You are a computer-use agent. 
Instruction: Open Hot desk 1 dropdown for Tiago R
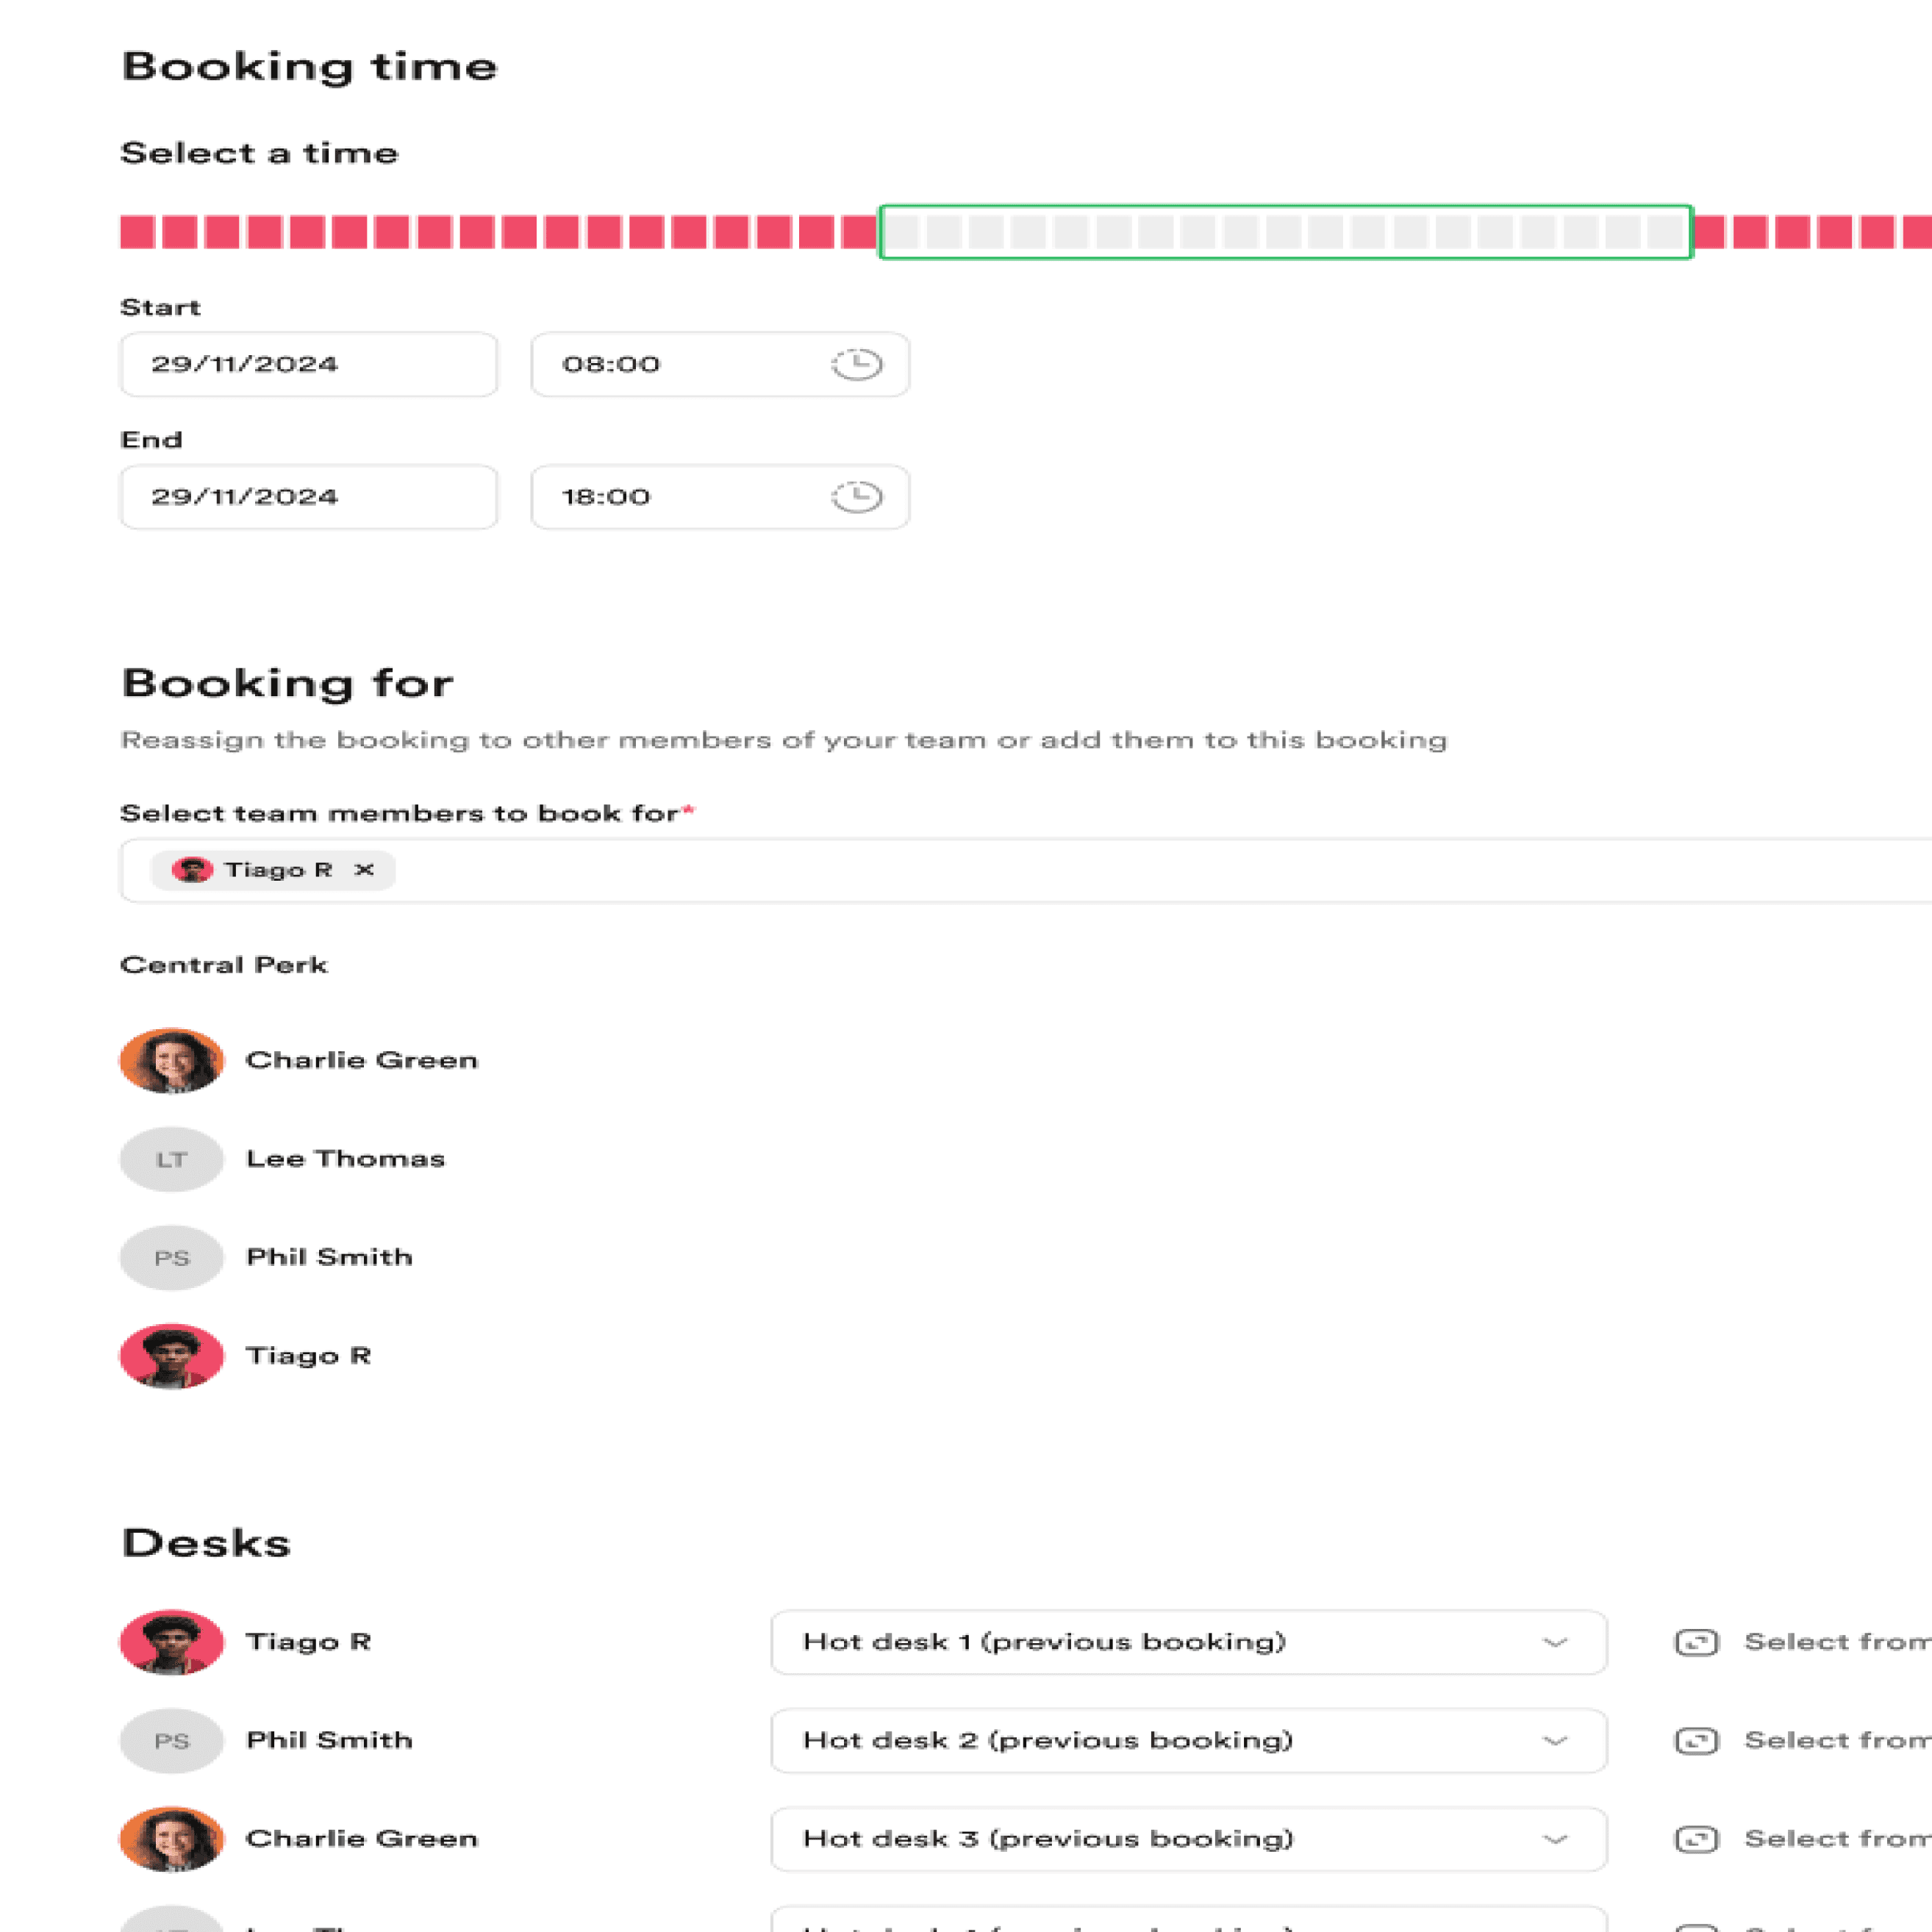[x=1188, y=1642]
